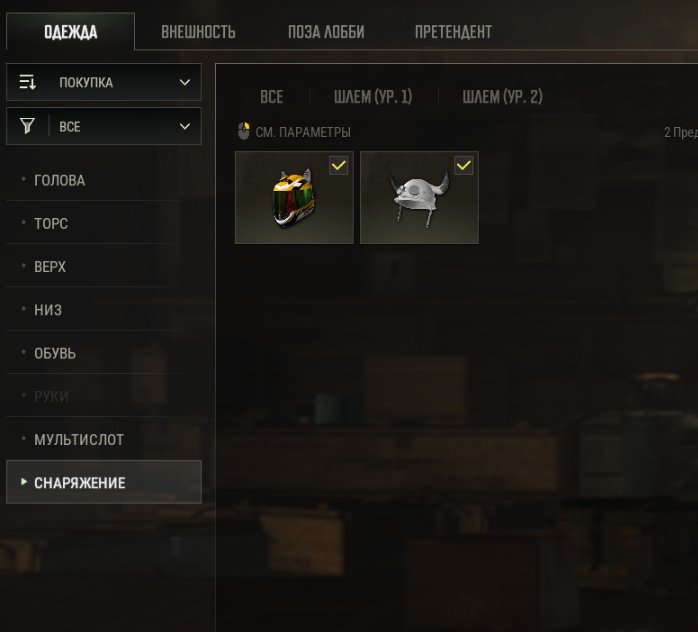Switch to the ВНЕШНОСТЬ tab
Viewport: 698px width, 632px height.
tap(198, 32)
